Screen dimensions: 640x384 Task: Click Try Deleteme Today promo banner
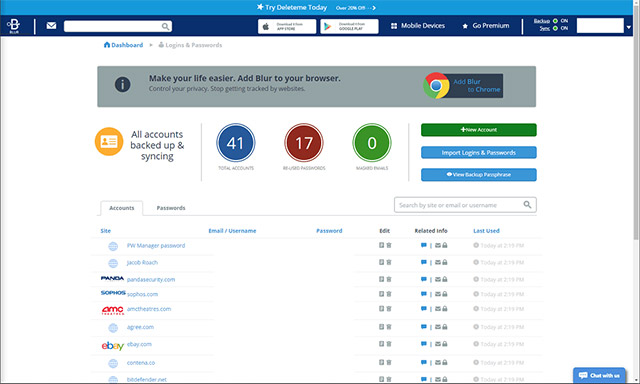(316, 7)
